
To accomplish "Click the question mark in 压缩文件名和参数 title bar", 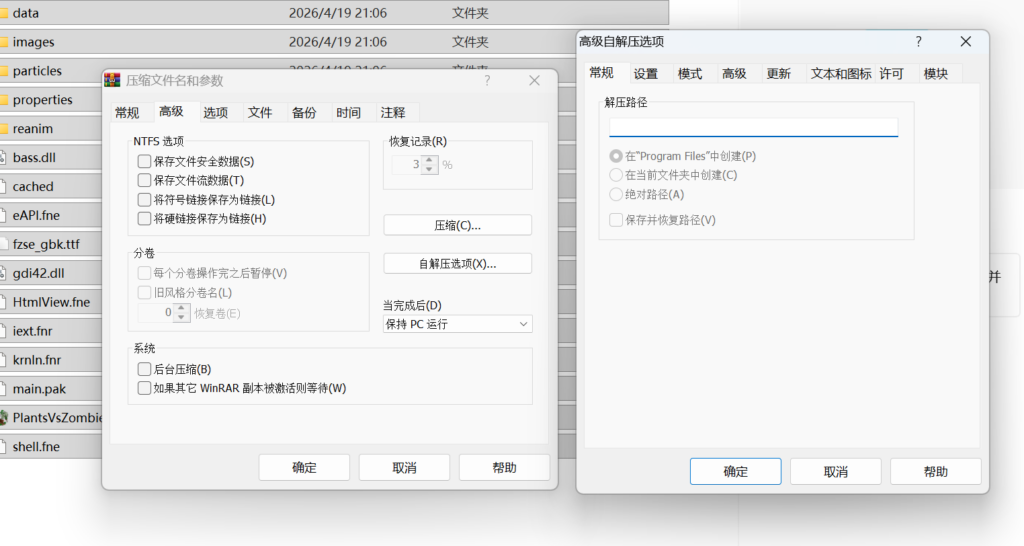I will pyautogui.click(x=487, y=81).
